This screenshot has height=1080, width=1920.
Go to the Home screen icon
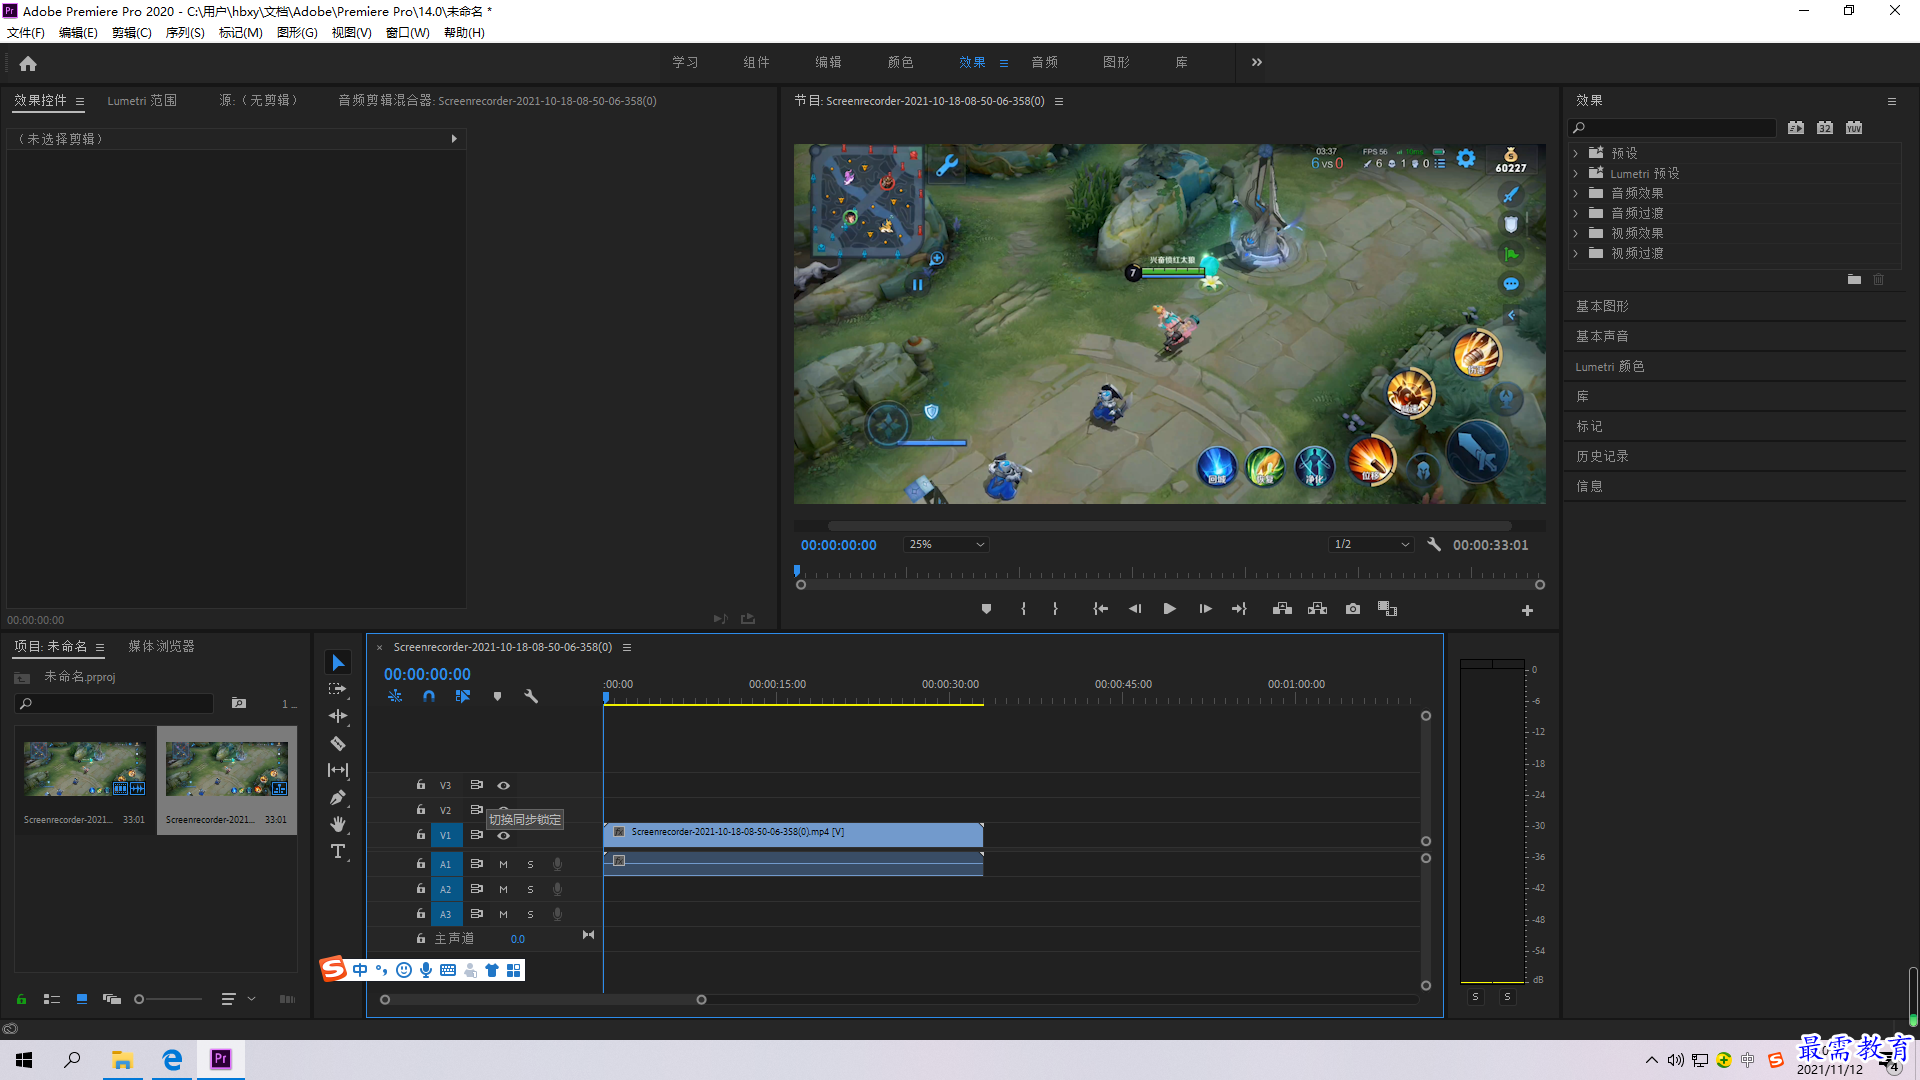[28, 63]
